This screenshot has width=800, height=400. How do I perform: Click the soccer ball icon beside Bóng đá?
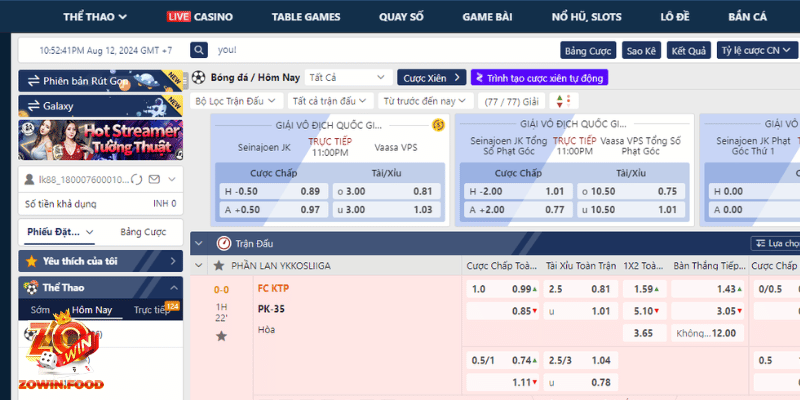[x=198, y=77]
